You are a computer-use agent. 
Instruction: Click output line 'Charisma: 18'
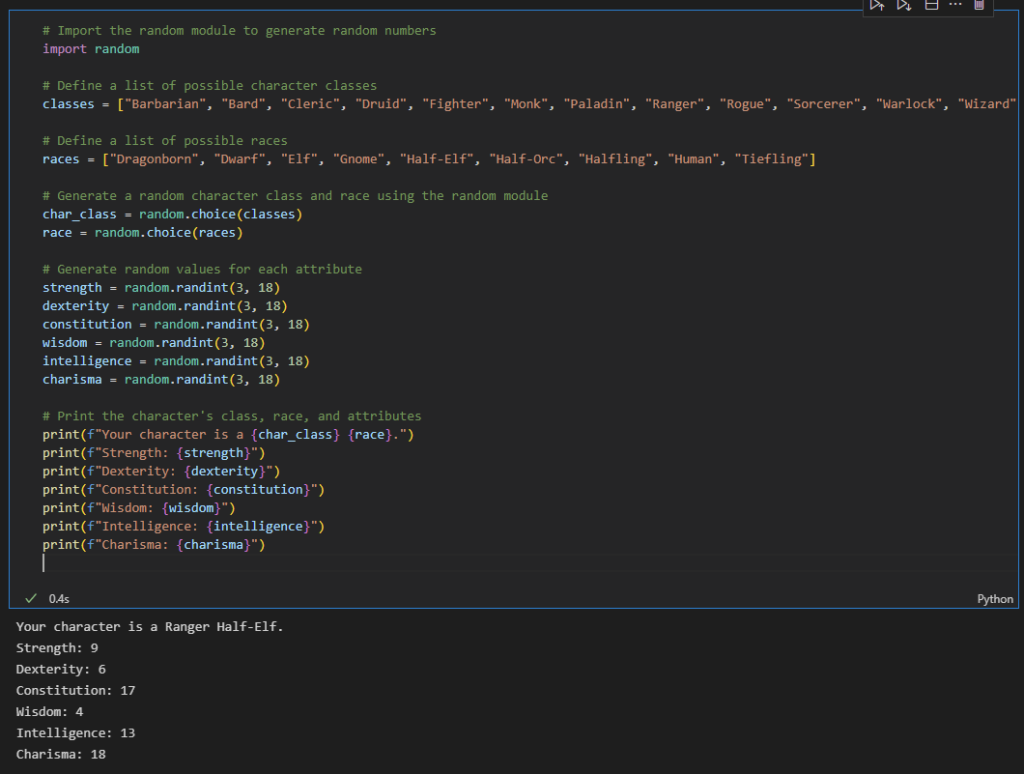pyautogui.click(x=61, y=754)
